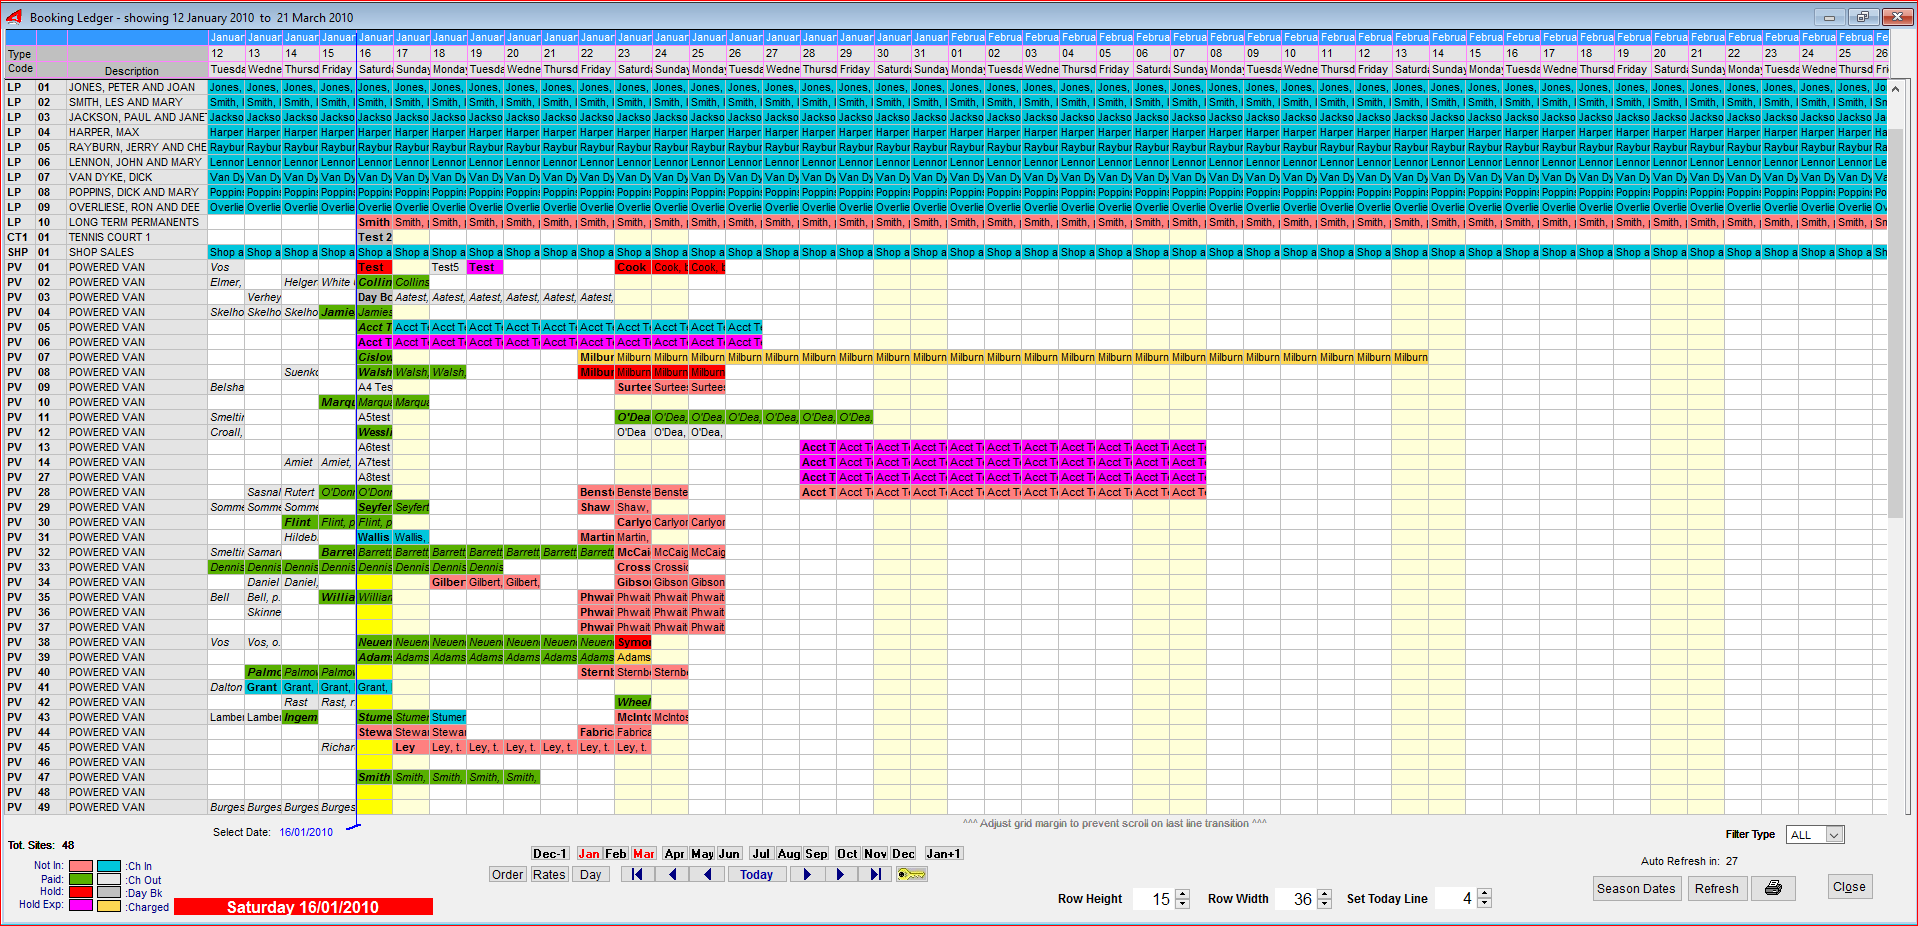Click the Select Date value 16/01/2010
The image size is (1918, 926).
306,832
